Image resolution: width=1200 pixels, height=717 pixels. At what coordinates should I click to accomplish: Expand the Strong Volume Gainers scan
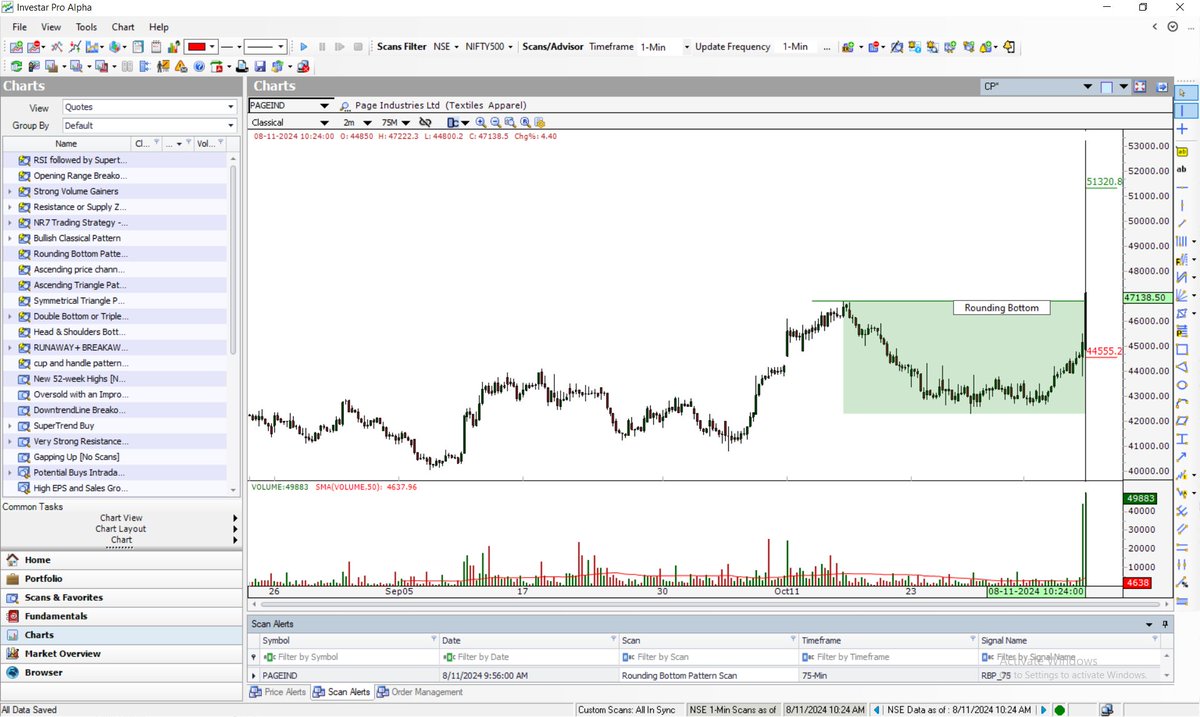tap(10, 191)
